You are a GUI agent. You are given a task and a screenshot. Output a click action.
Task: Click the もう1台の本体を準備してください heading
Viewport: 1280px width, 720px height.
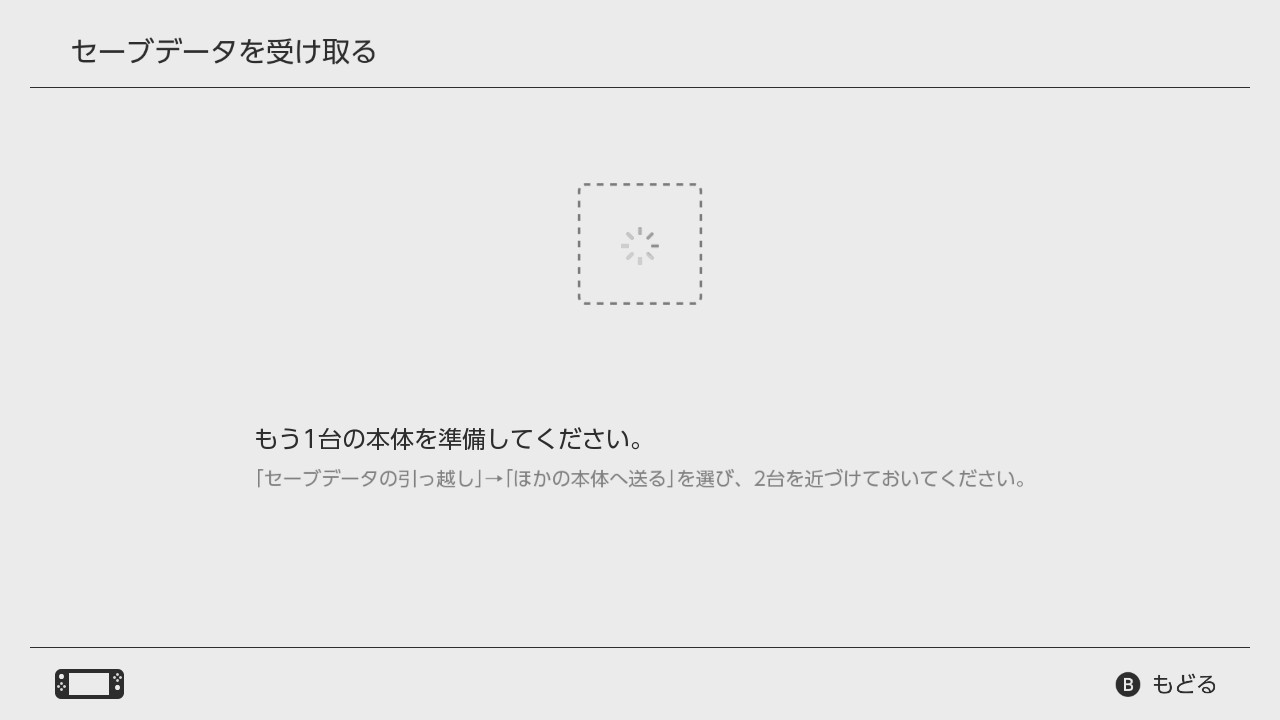click(x=449, y=439)
